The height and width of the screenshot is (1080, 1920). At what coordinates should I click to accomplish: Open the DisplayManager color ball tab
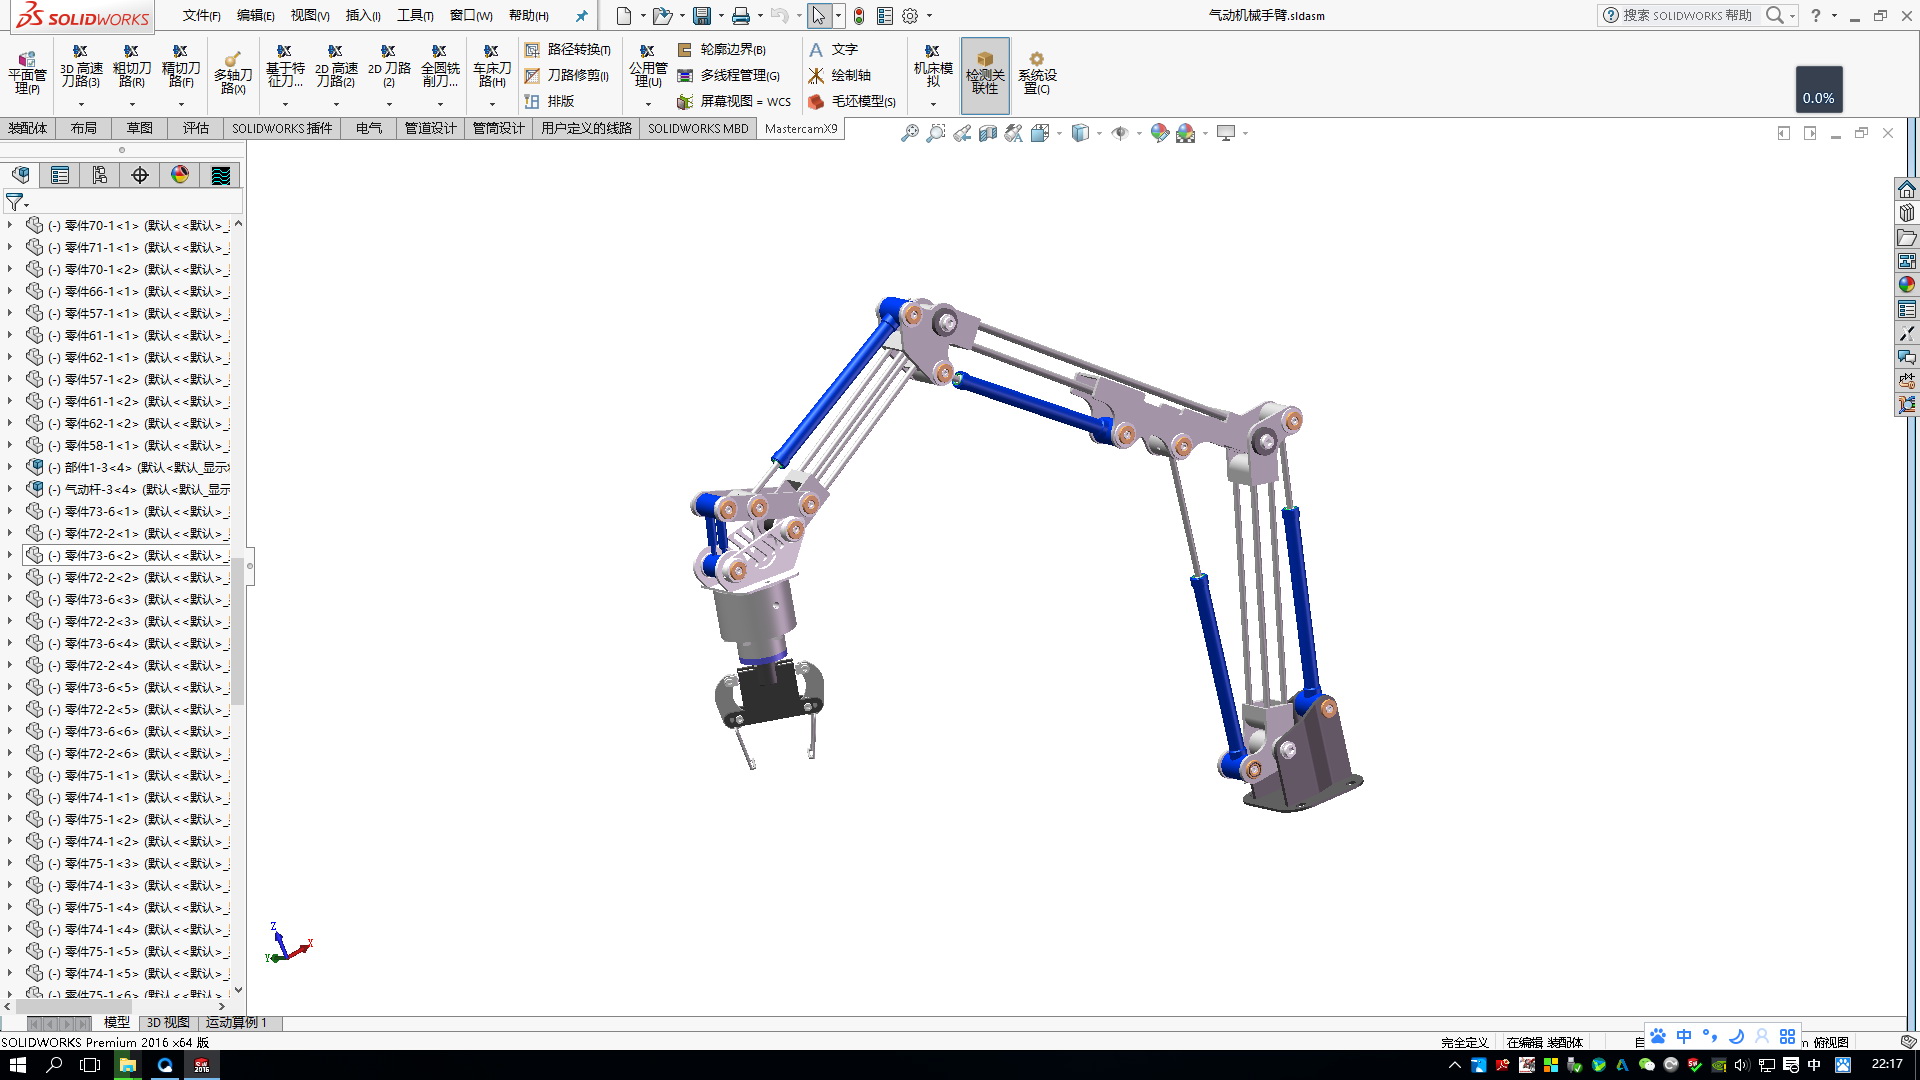(x=180, y=176)
